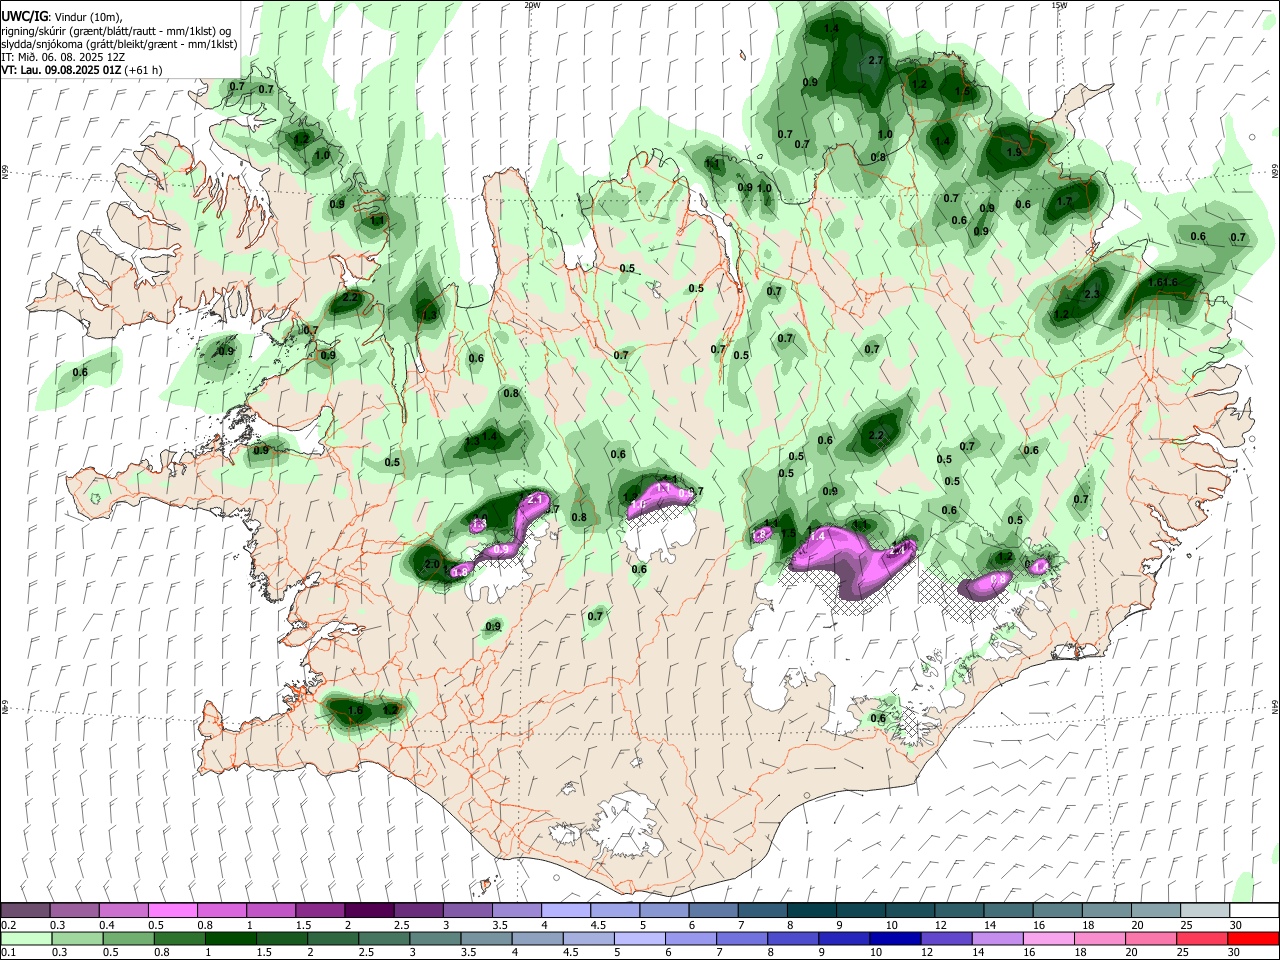Click the pale green 0.1–0.3 rain swatch

(26, 938)
